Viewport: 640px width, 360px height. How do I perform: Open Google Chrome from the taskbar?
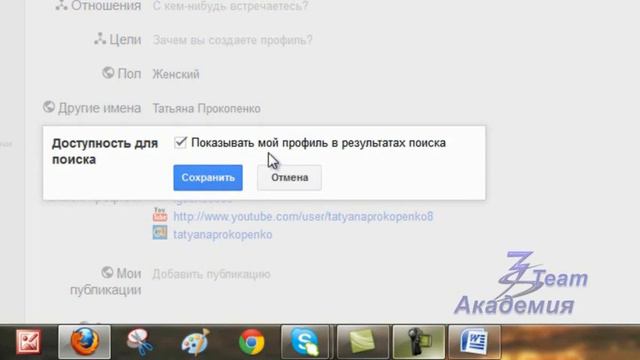(251, 342)
